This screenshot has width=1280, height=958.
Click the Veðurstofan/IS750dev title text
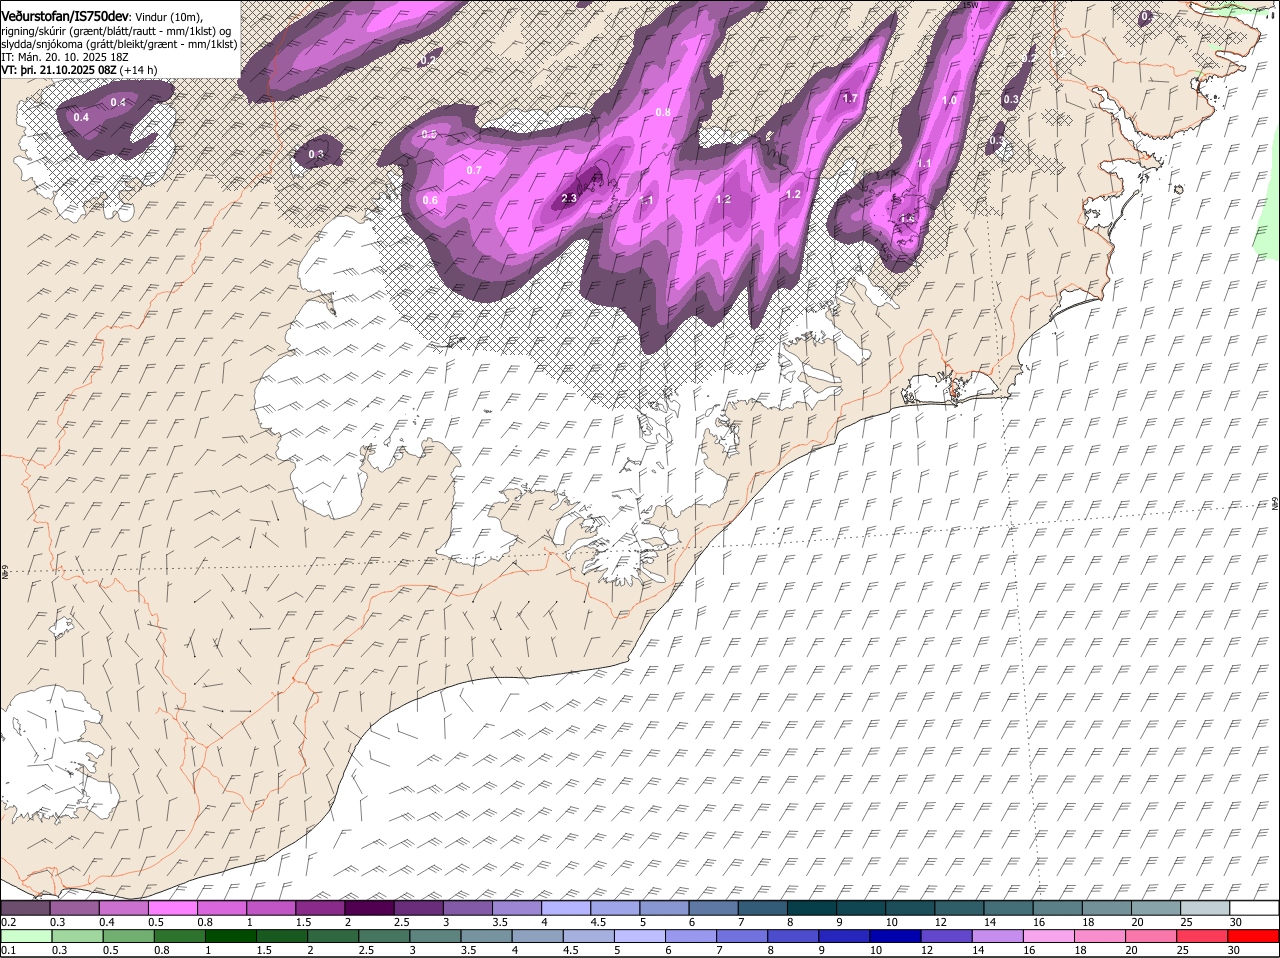pyautogui.click(x=64, y=17)
